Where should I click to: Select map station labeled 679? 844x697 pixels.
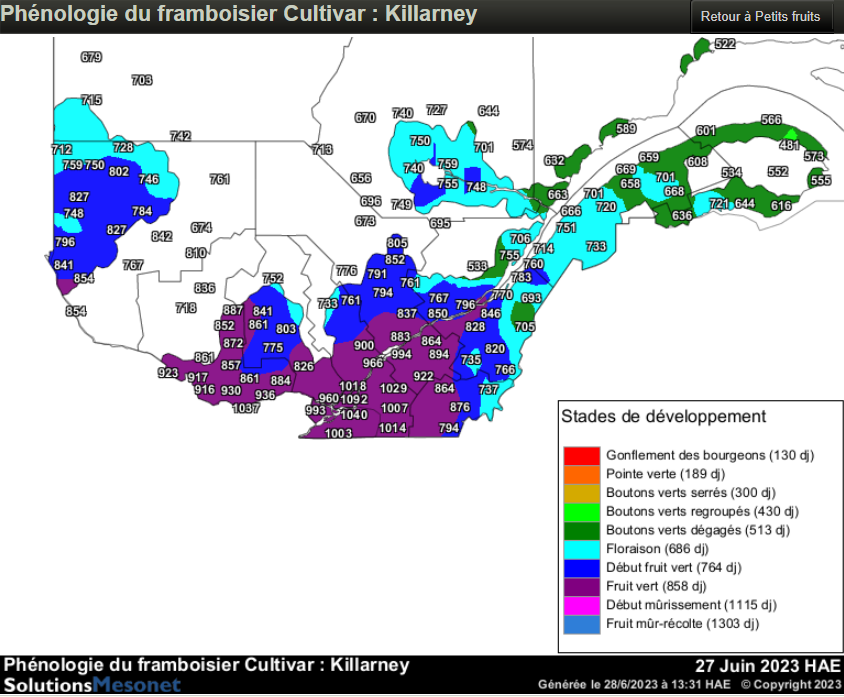[91, 58]
